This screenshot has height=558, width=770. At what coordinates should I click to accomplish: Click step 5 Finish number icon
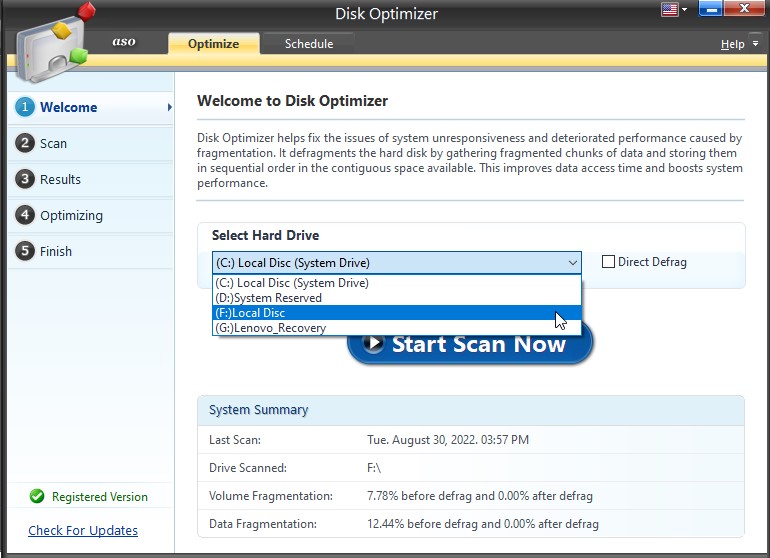pyautogui.click(x=25, y=251)
